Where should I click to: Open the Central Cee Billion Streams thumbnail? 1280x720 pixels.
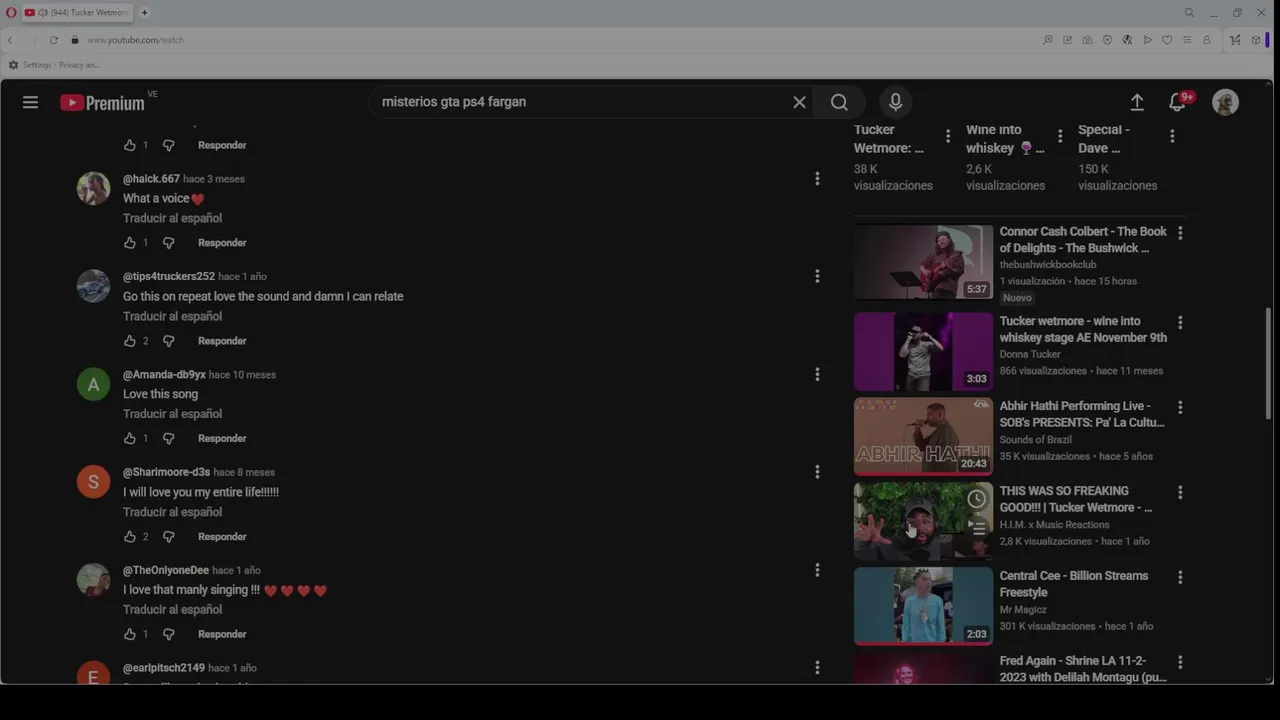click(x=923, y=606)
